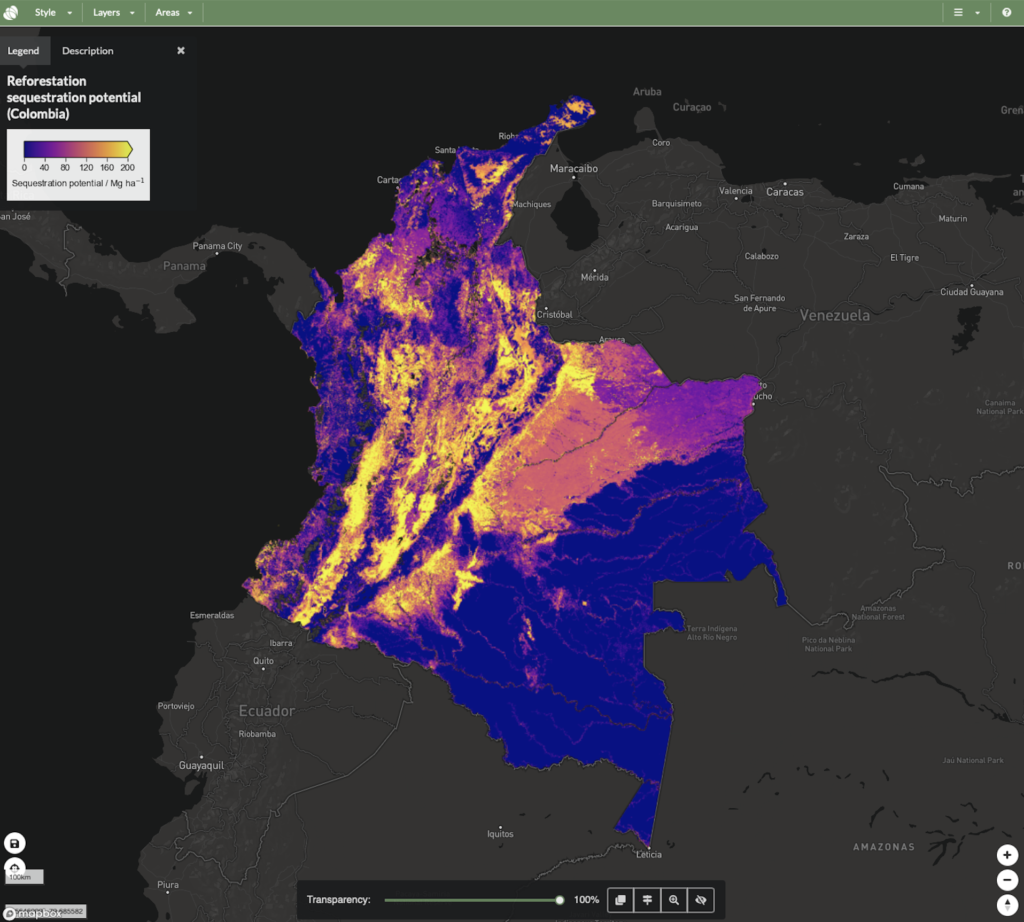Reset map bearing with the compass button

click(x=1008, y=905)
